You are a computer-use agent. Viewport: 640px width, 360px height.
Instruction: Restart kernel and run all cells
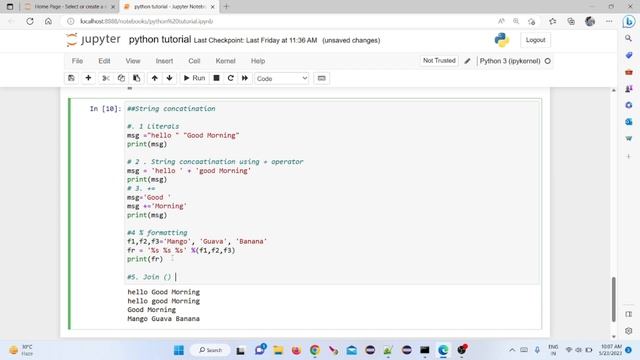coord(245,78)
